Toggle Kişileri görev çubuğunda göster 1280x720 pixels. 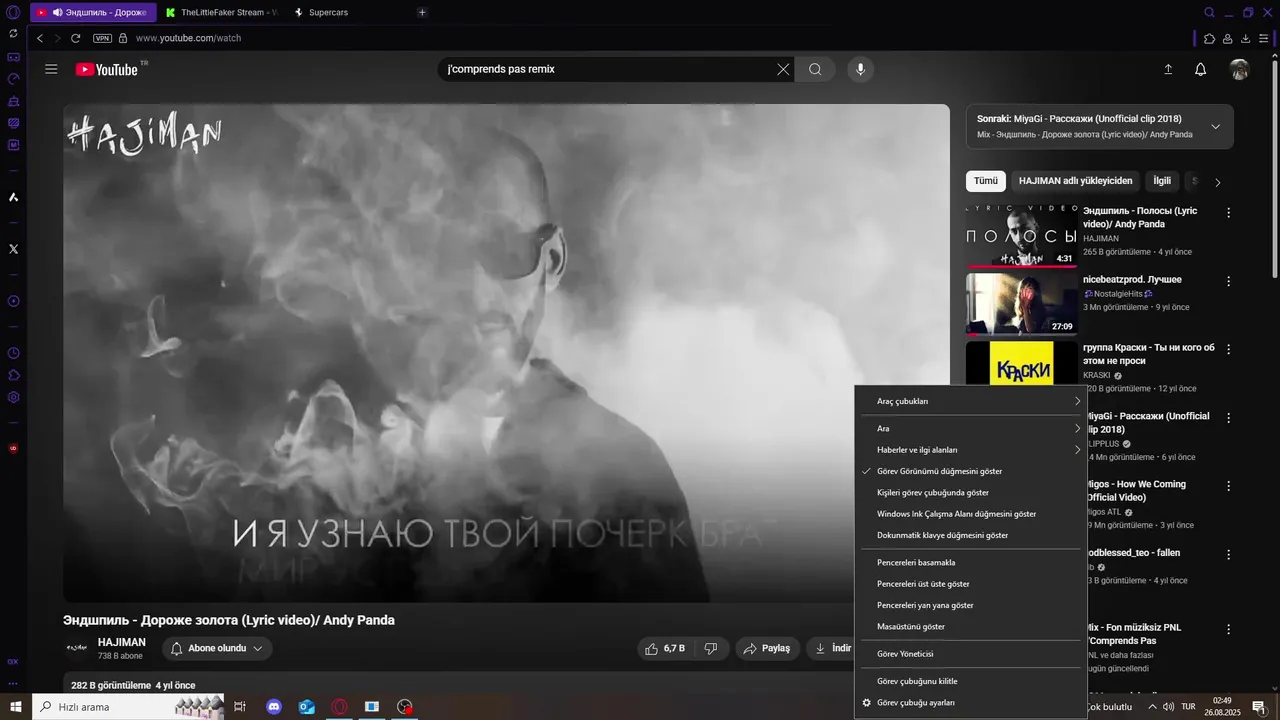point(970,492)
